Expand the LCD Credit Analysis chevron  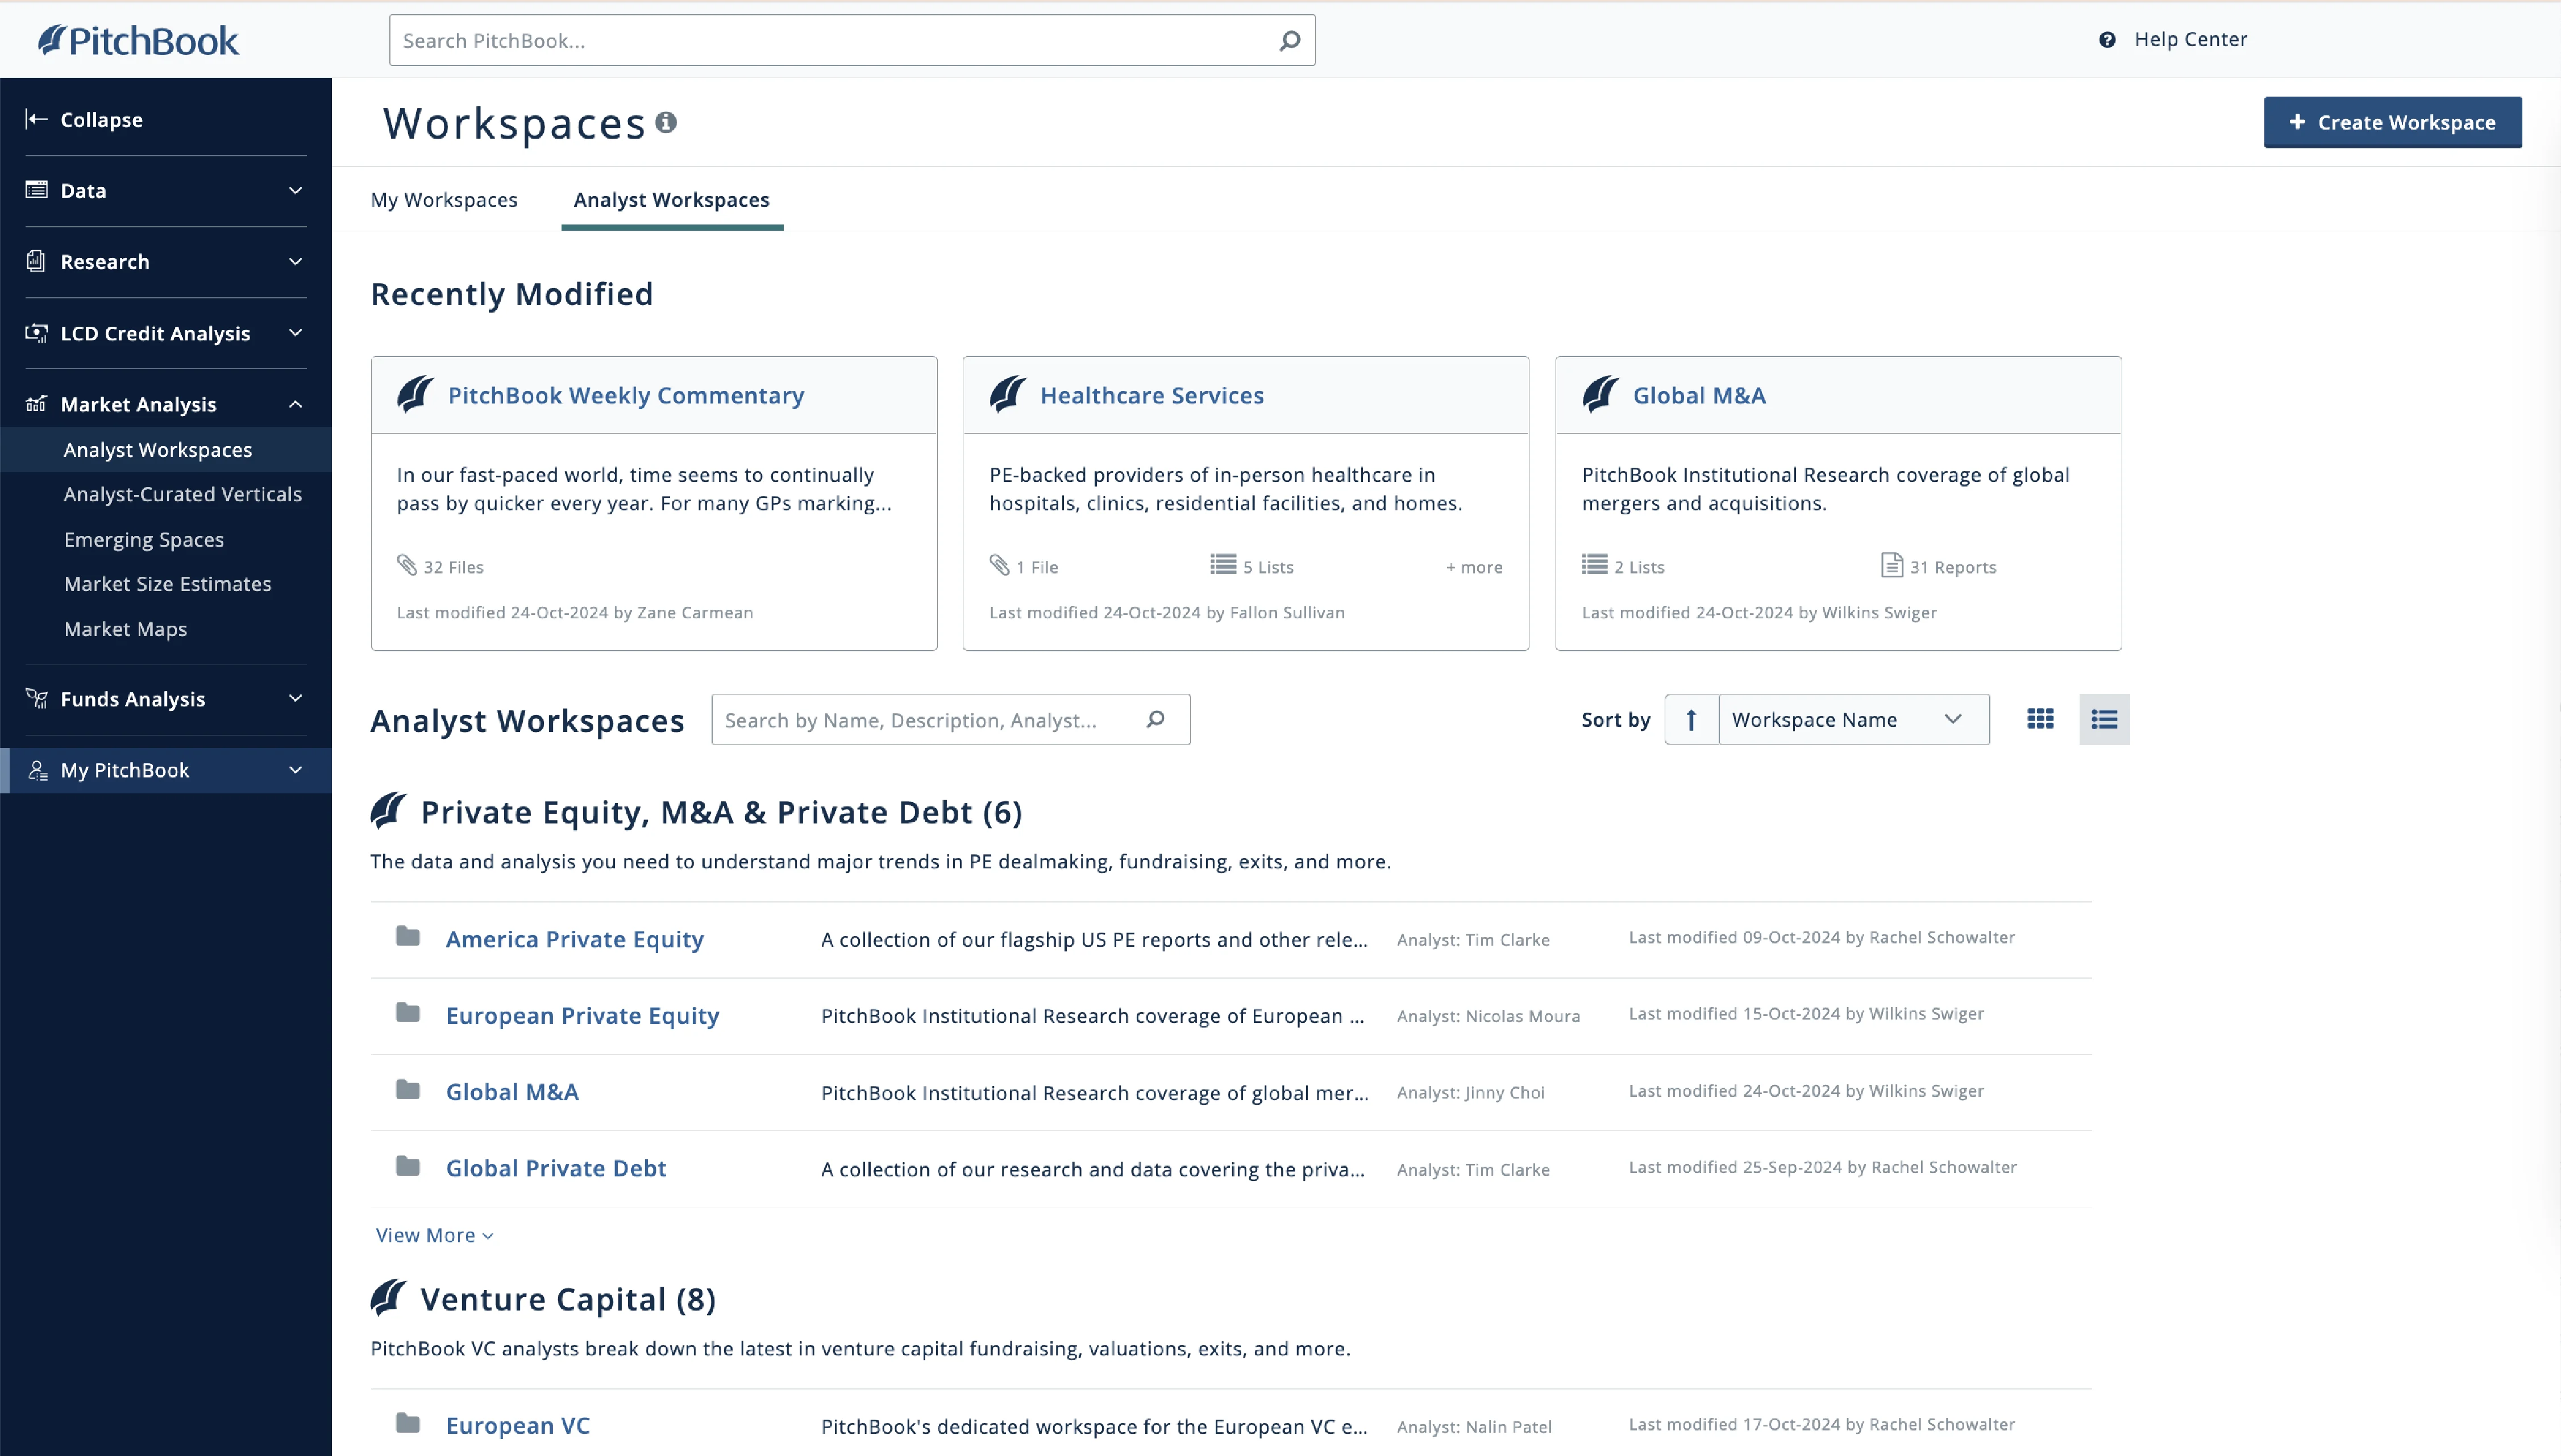click(x=295, y=333)
